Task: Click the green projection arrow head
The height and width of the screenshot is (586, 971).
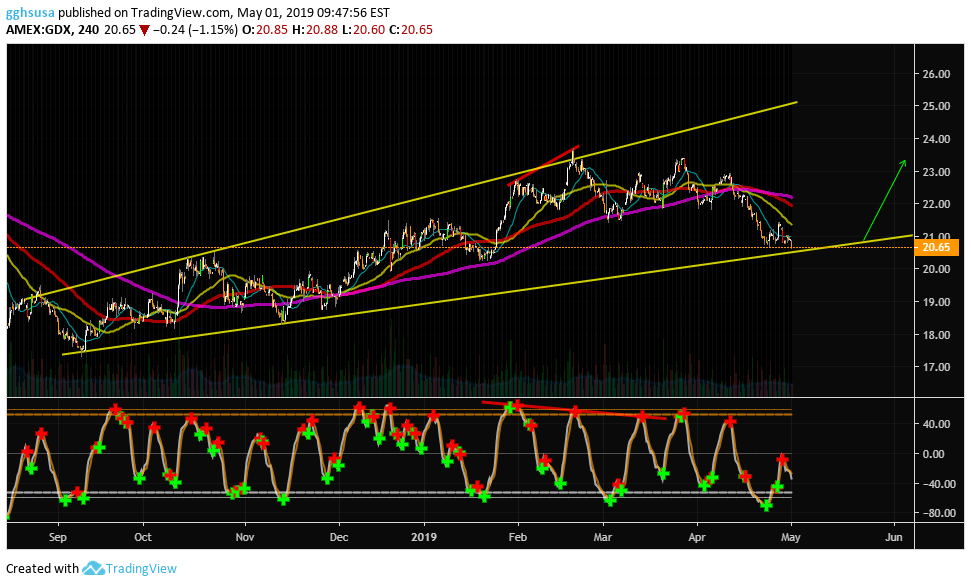Action: (903, 164)
